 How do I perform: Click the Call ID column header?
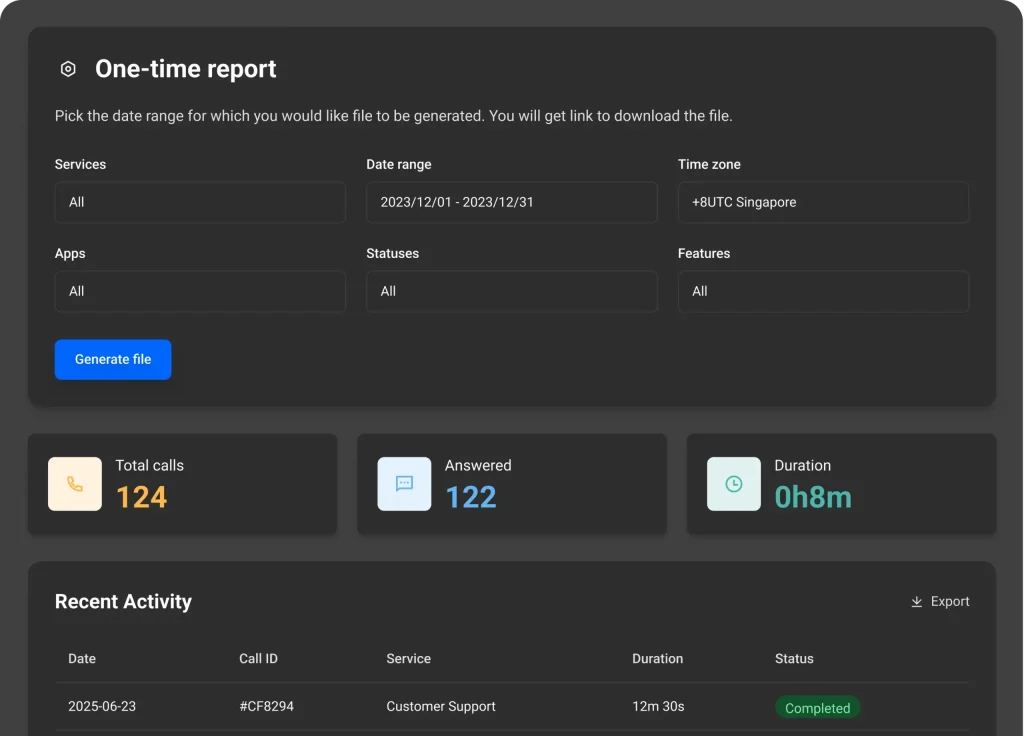pos(258,659)
